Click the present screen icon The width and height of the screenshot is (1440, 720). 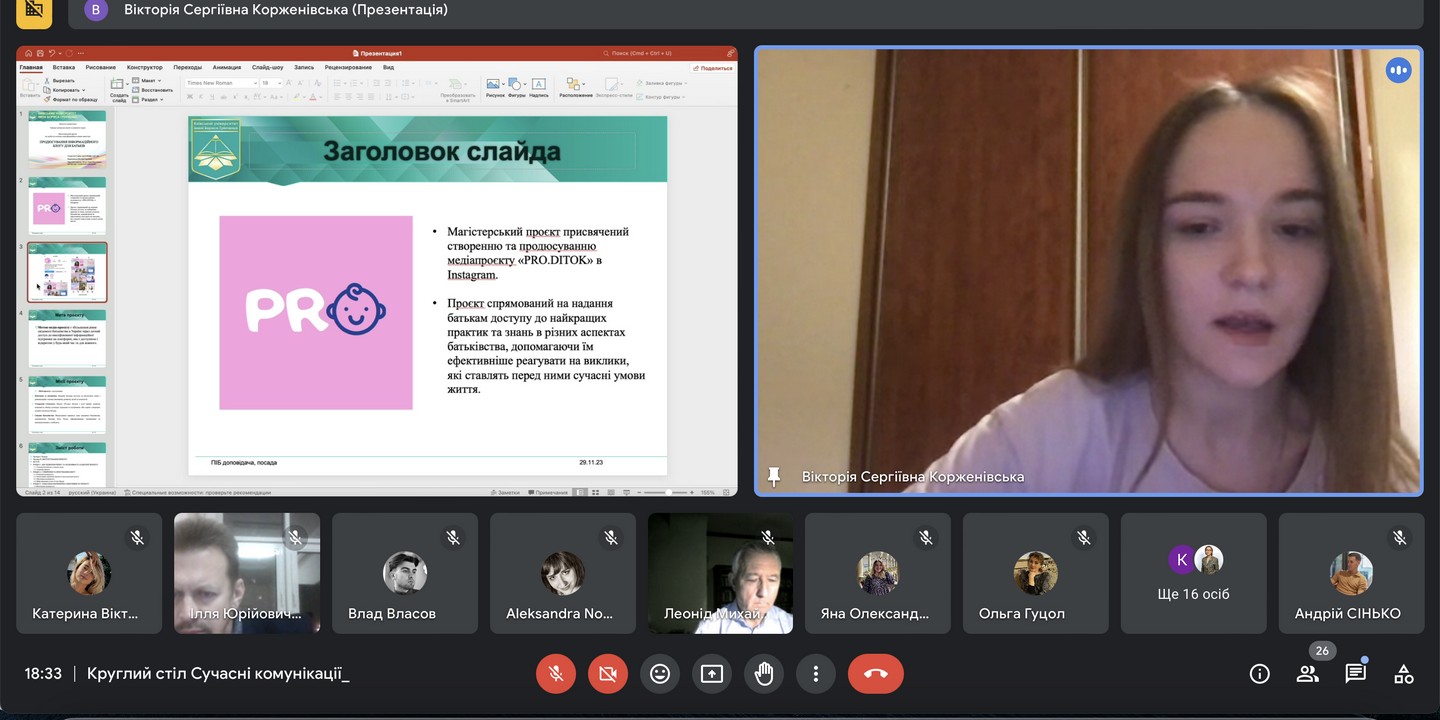pos(712,674)
